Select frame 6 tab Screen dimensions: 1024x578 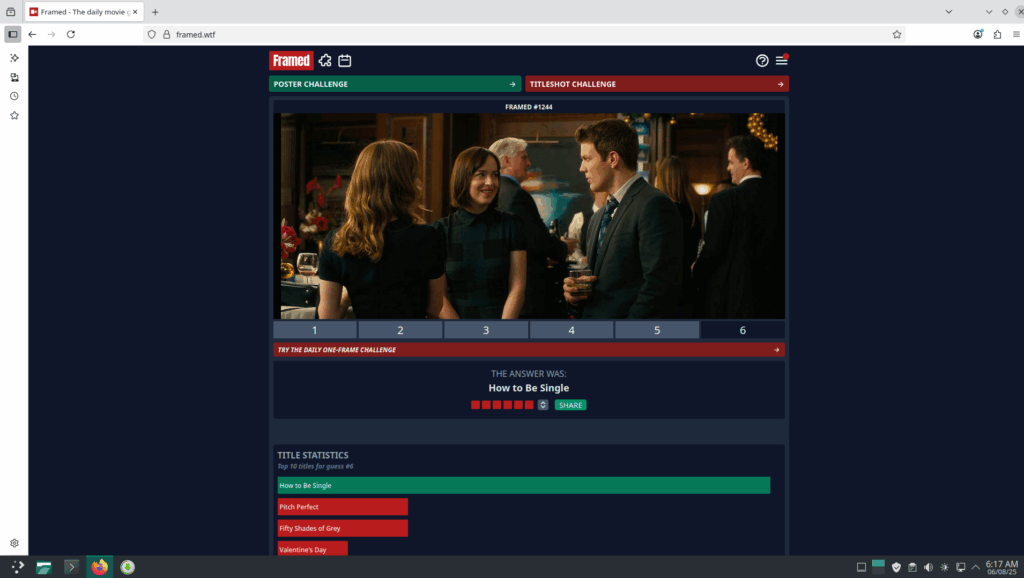pyautogui.click(x=742, y=330)
